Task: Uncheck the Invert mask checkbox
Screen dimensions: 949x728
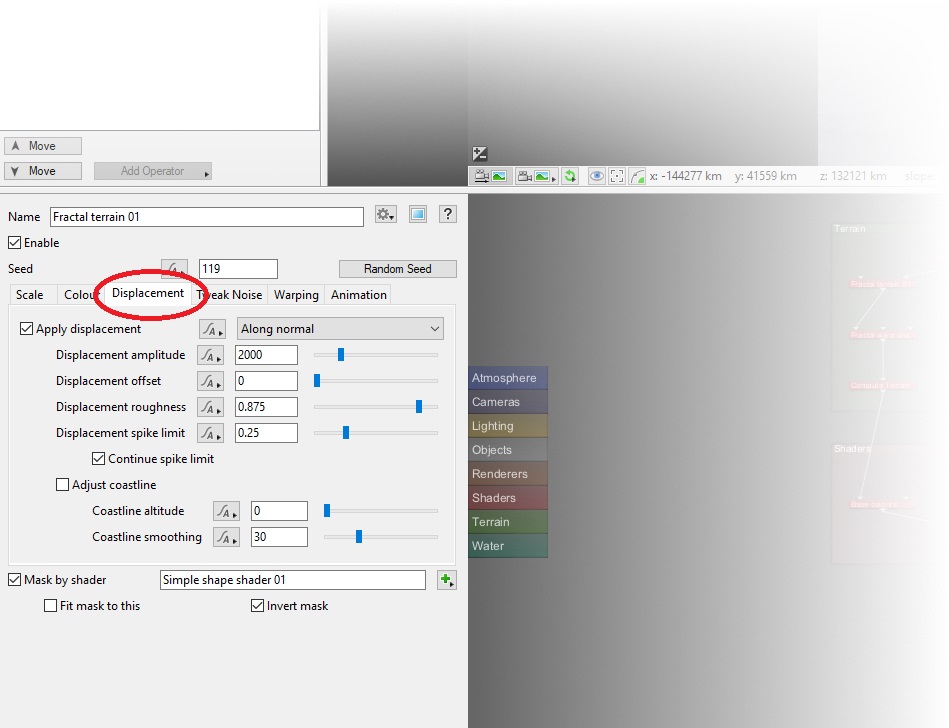Action: point(258,606)
